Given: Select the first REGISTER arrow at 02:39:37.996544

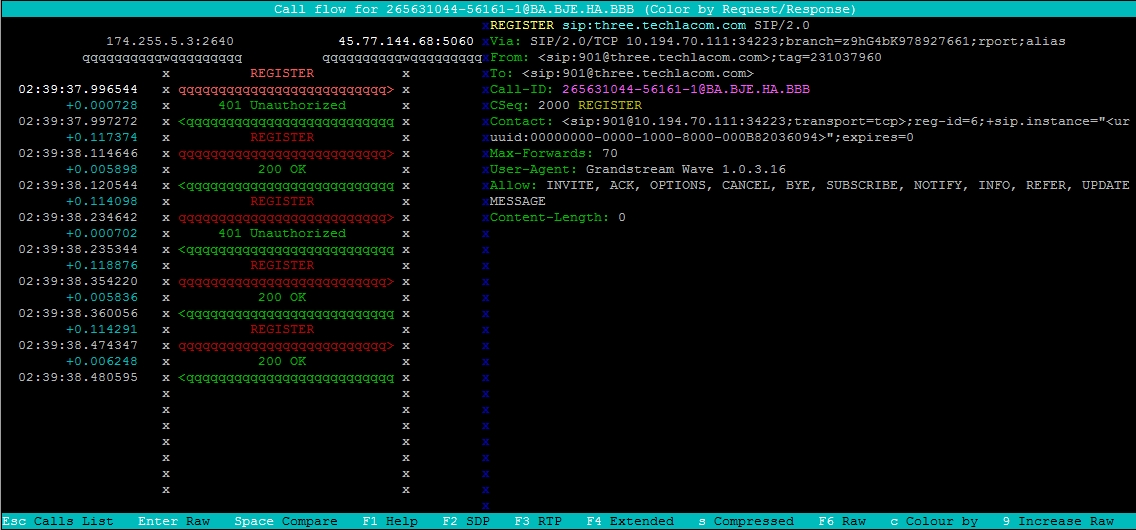Looking at the screenshot, I should click(x=286, y=89).
